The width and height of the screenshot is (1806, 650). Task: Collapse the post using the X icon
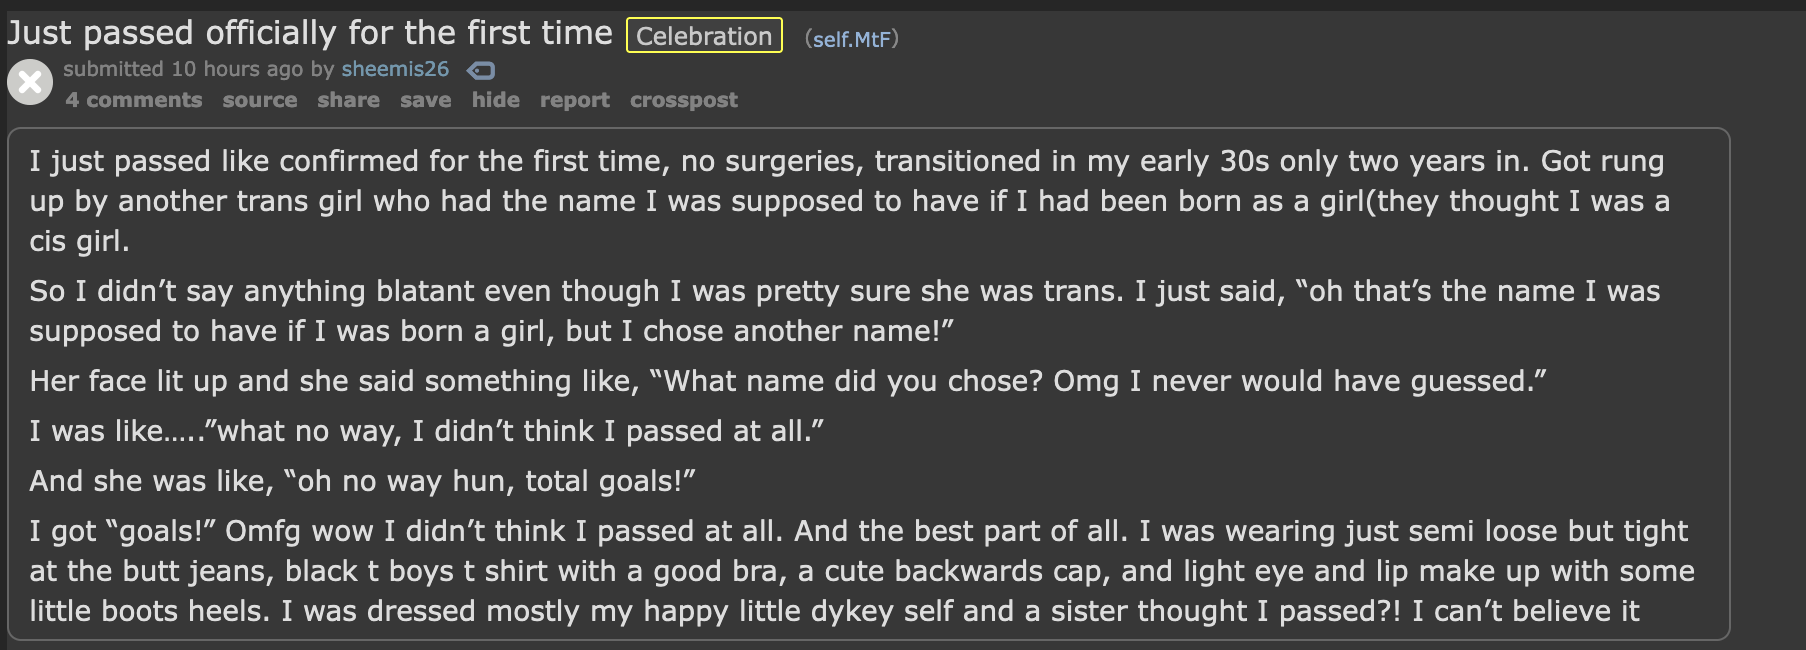pyautogui.click(x=30, y=82)
